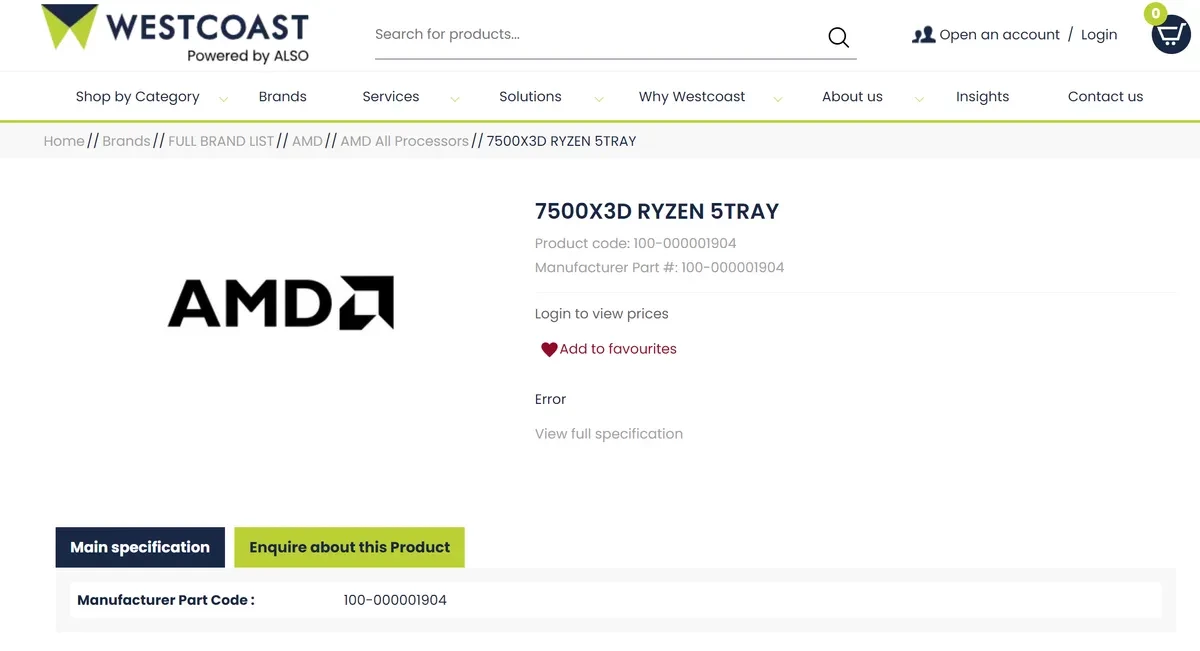Select Insights in the navigation menu
The image size is (1200, 651).
tap(982, 96)
